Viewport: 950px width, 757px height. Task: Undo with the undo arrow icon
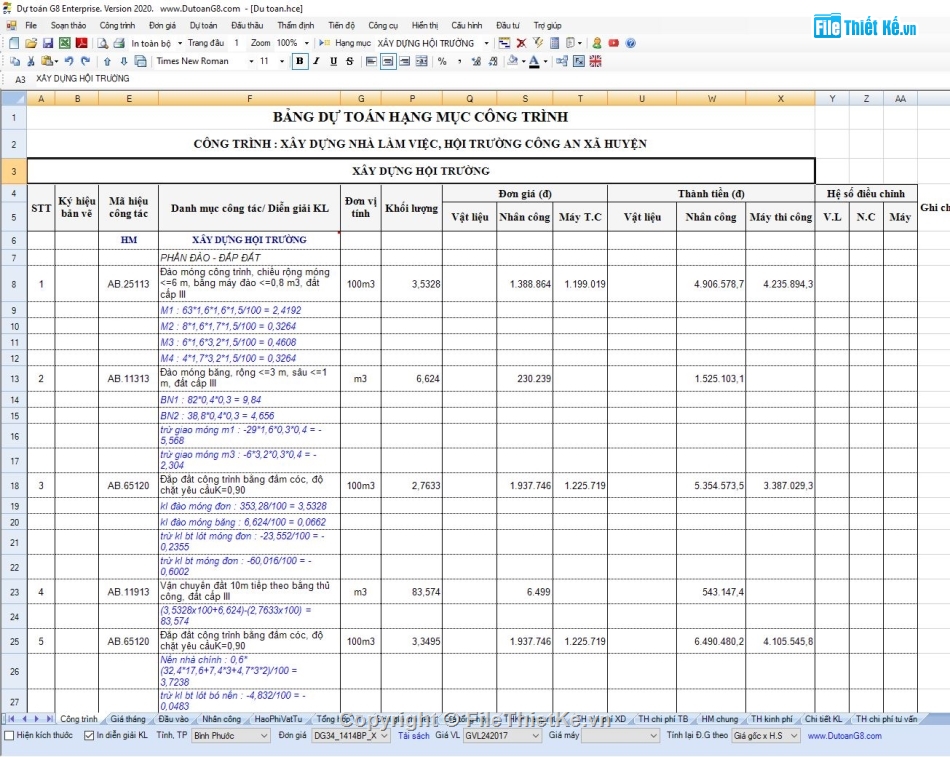pos(68,61)
